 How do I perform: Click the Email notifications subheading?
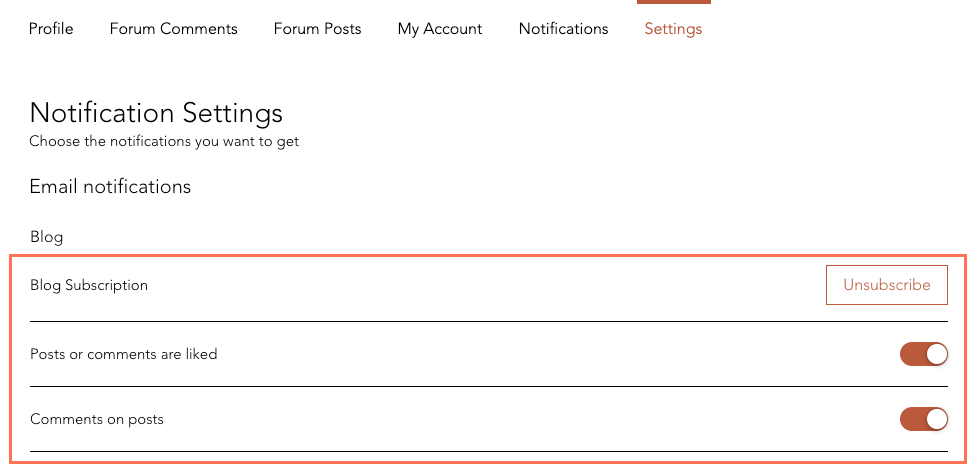(x=110, y=186)
